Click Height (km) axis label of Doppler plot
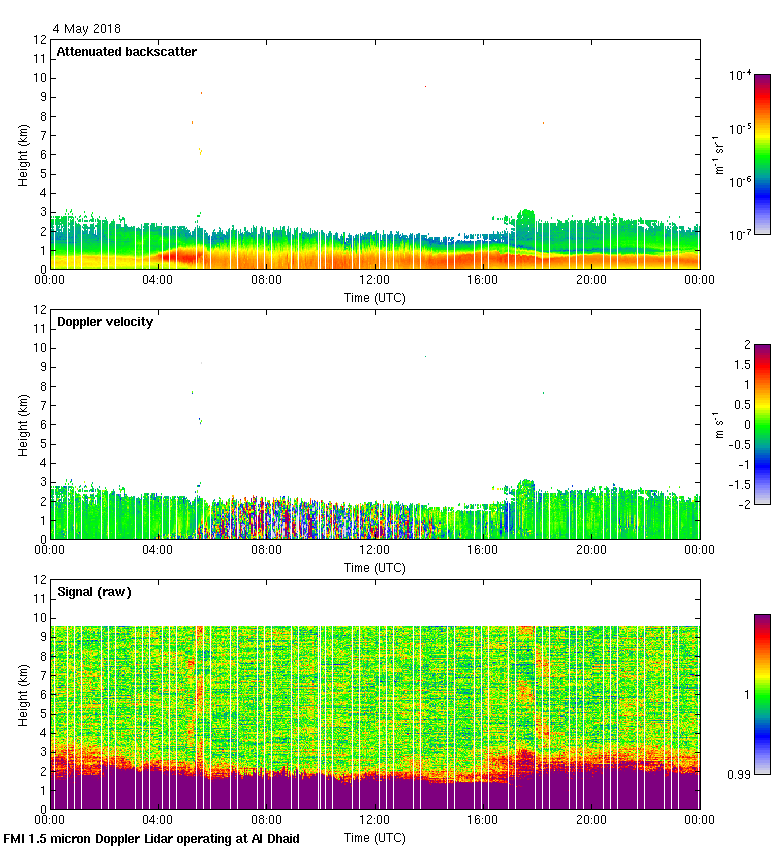Screen dimensions: 780x850 coord(22,424)
